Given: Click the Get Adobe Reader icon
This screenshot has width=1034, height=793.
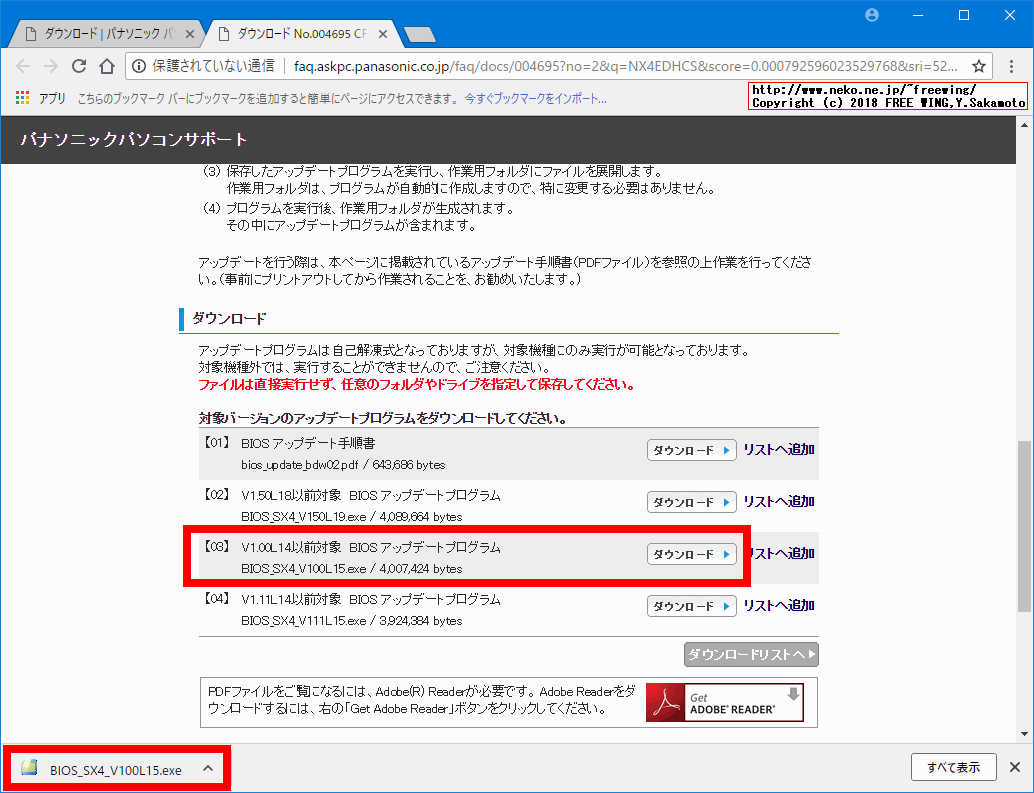Looking at the screenshot, I should point(724,701).
